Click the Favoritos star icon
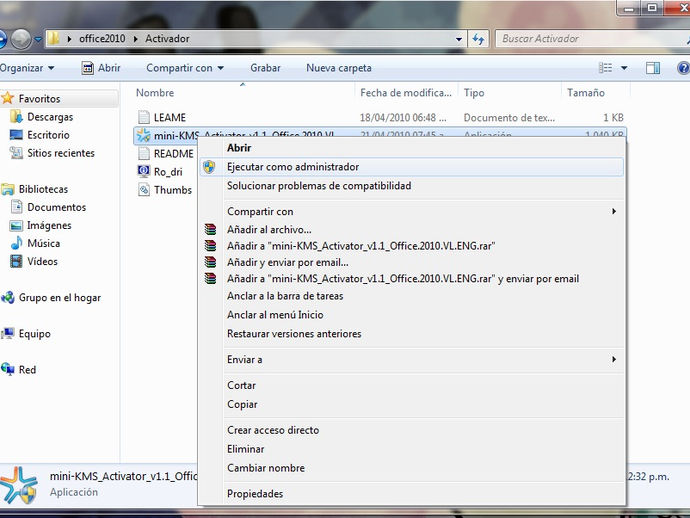The width and height of the screenshot is (690, 518). click(7, 98)
